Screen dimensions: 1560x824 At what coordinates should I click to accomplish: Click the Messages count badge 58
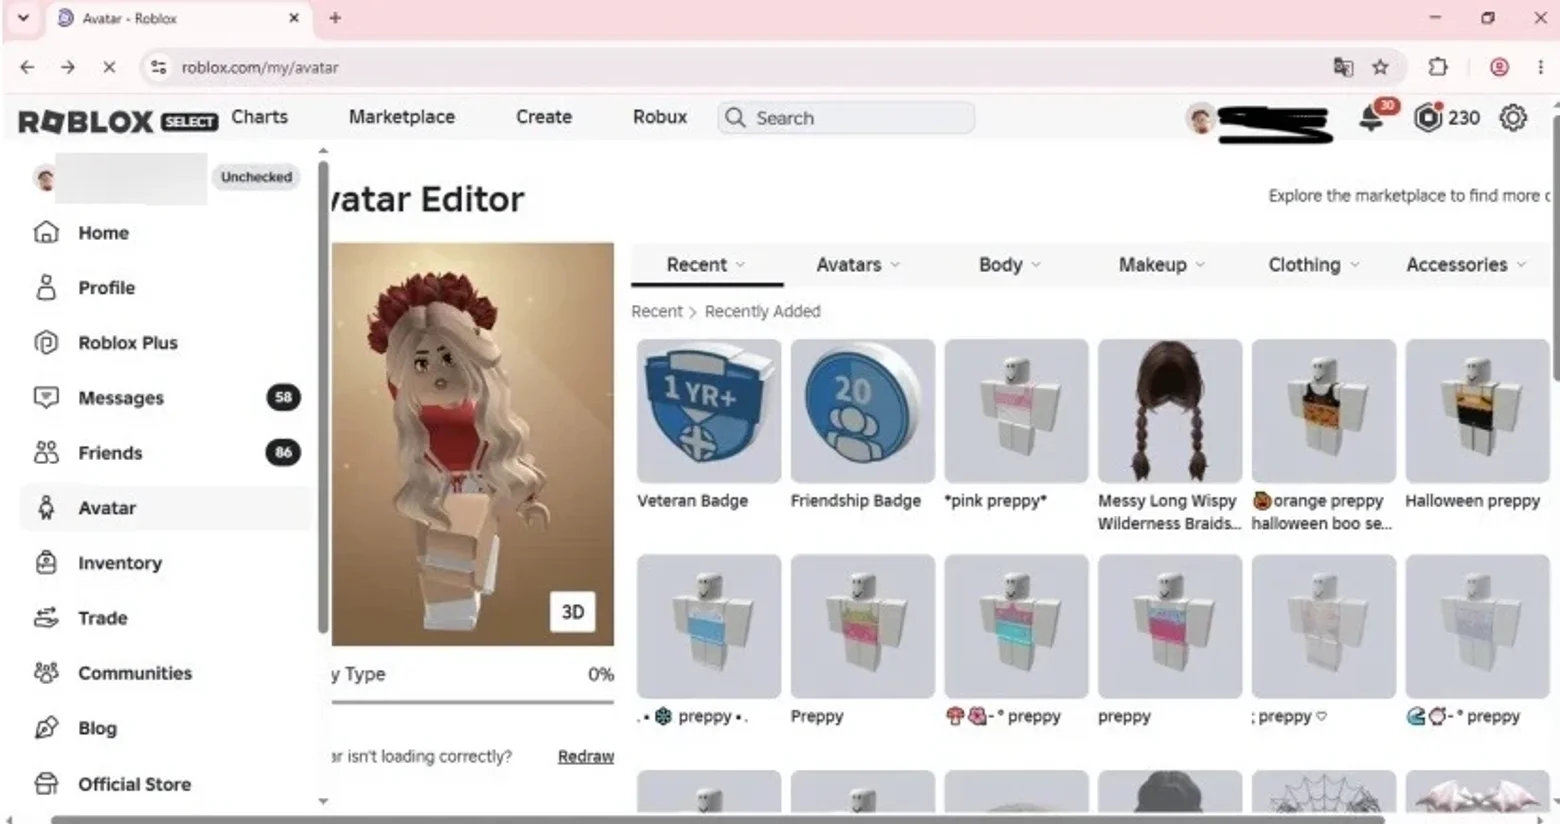coord(283,397)
